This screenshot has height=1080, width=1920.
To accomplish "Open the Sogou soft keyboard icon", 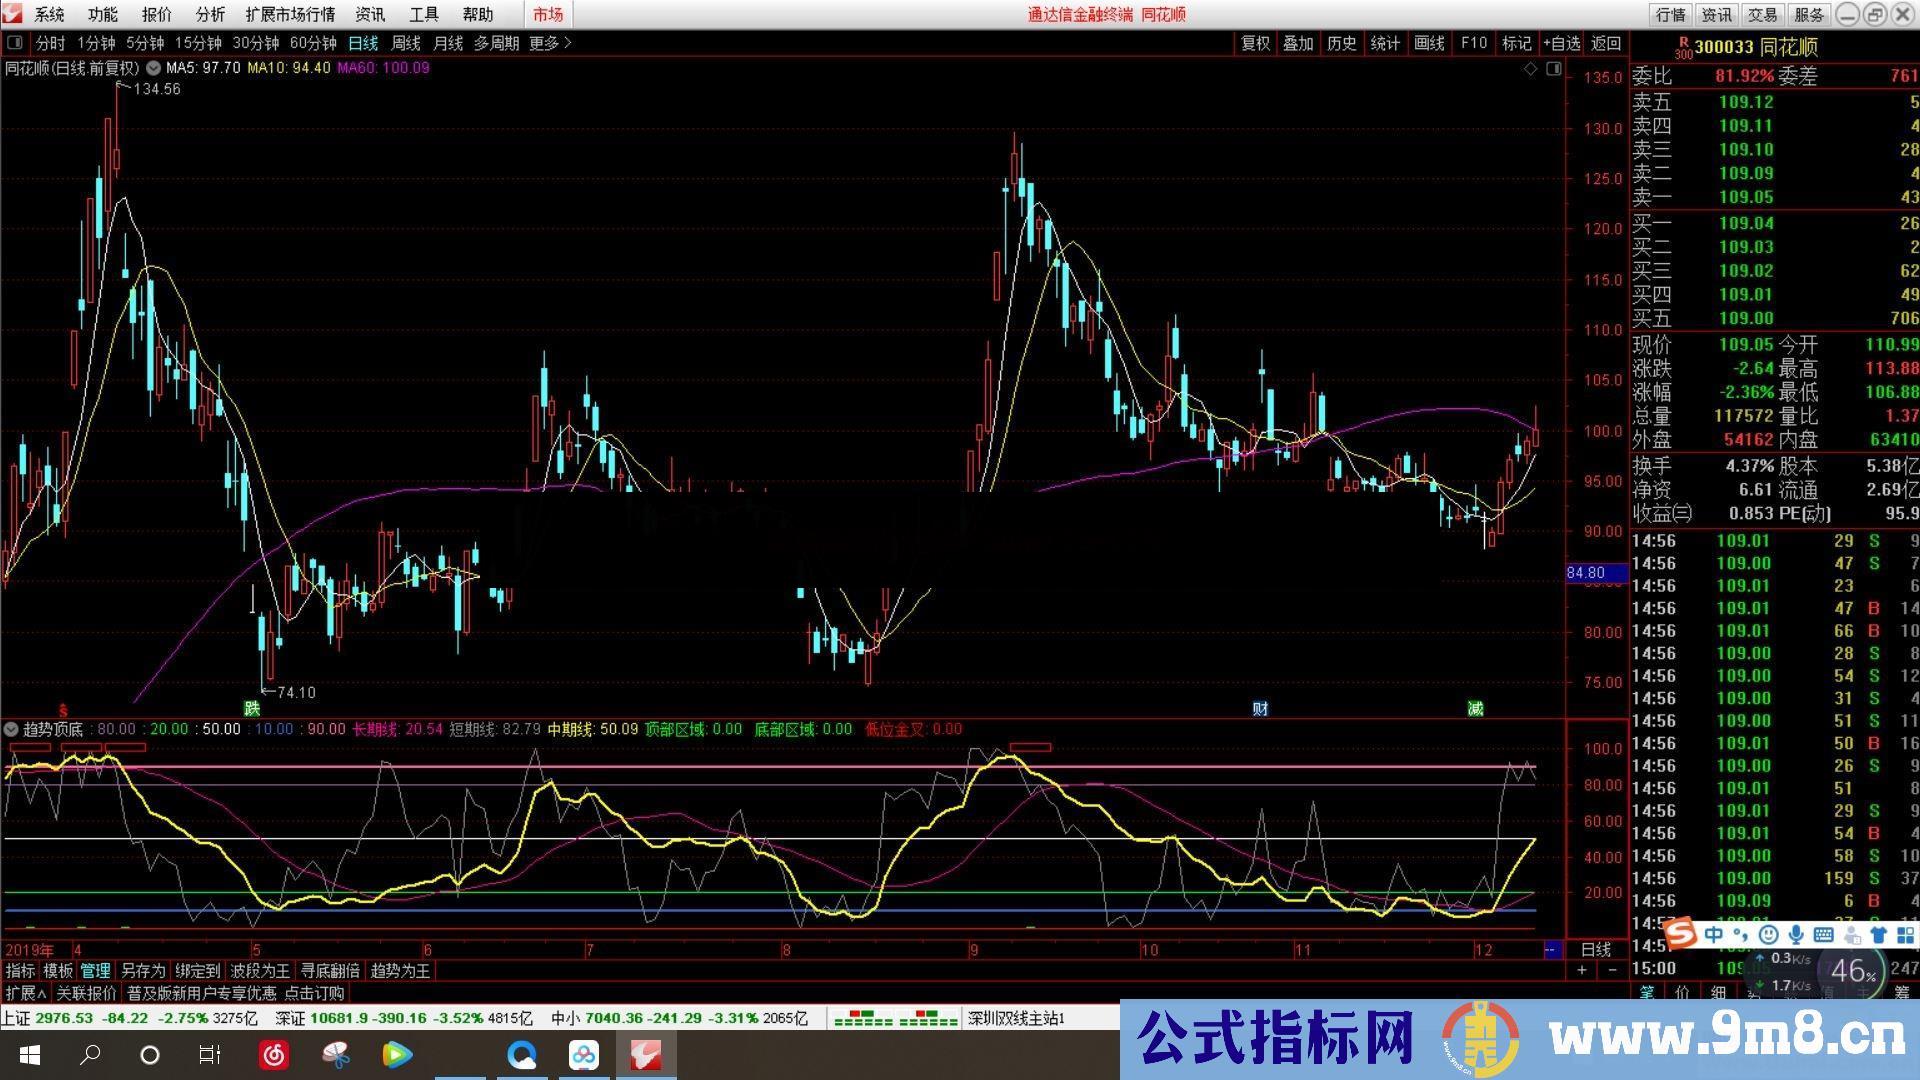I will tap(1823, 935).
